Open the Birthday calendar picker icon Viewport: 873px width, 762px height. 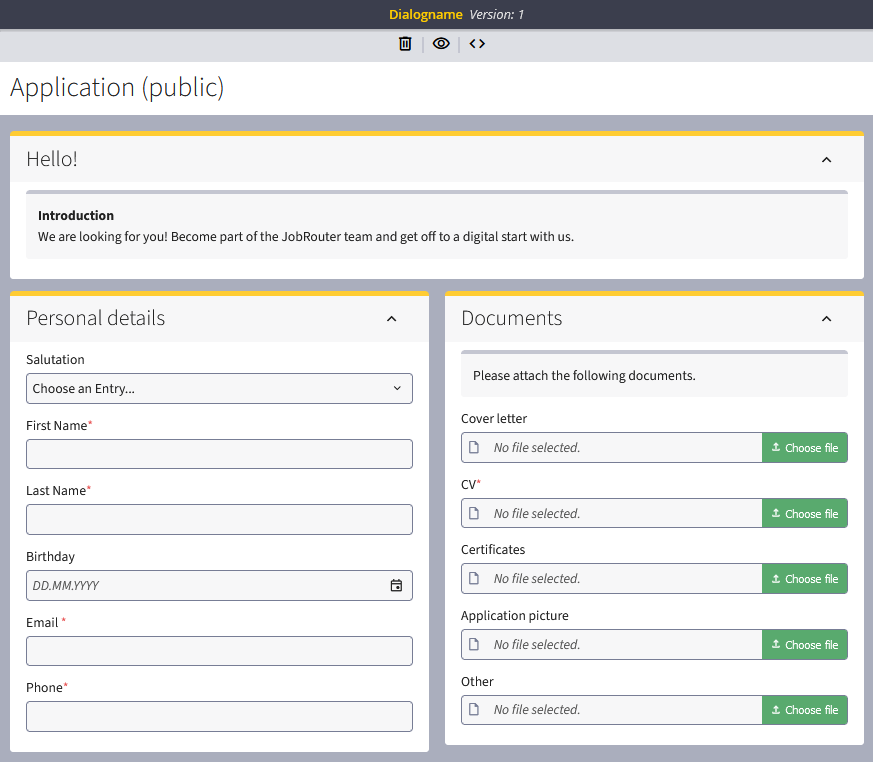pos(396,586)
